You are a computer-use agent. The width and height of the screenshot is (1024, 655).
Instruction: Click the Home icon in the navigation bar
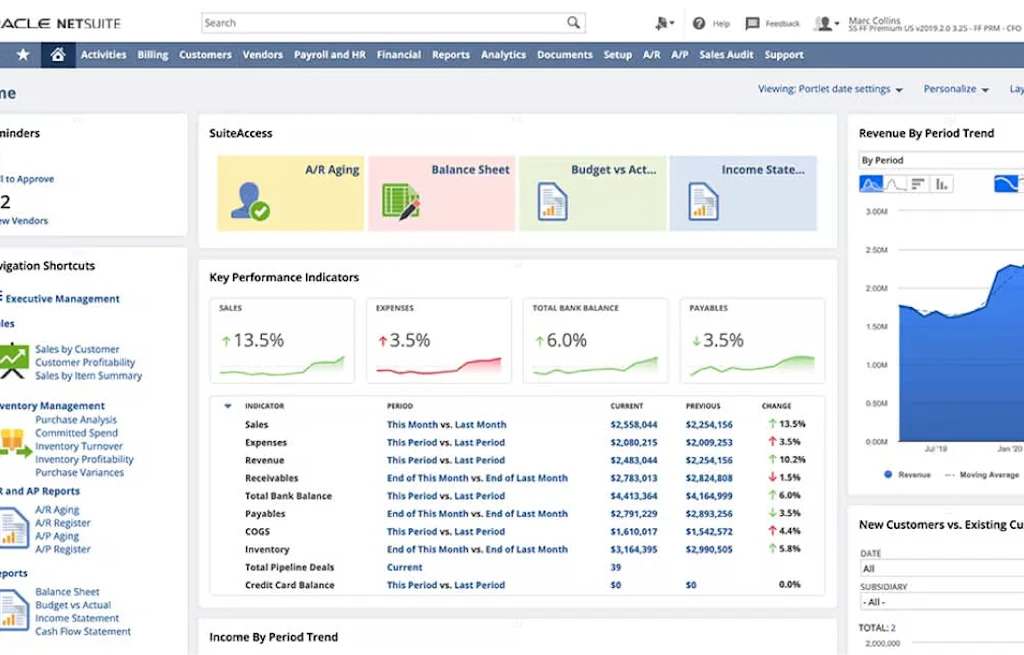pyautogui.click(x=57, y=55)
